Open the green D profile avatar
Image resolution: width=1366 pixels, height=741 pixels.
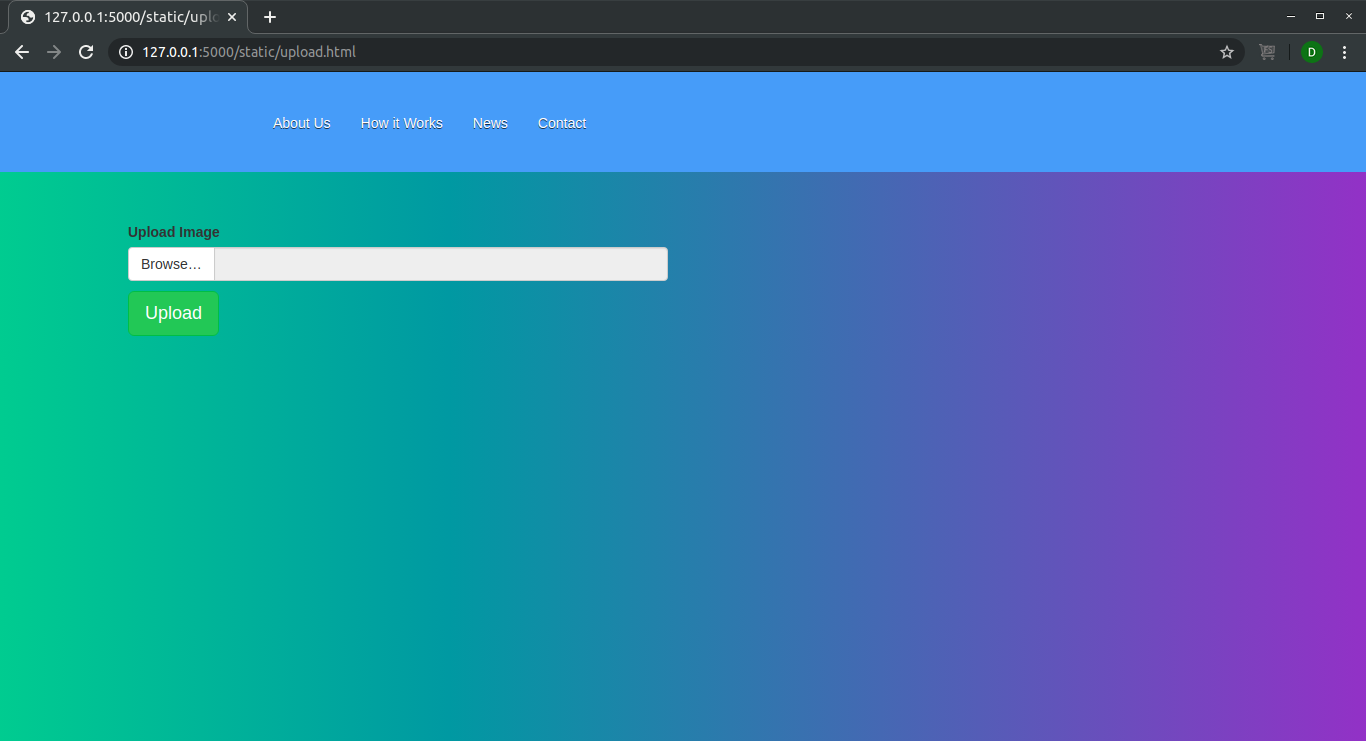pyautogui.click(x=1312, y=52)
